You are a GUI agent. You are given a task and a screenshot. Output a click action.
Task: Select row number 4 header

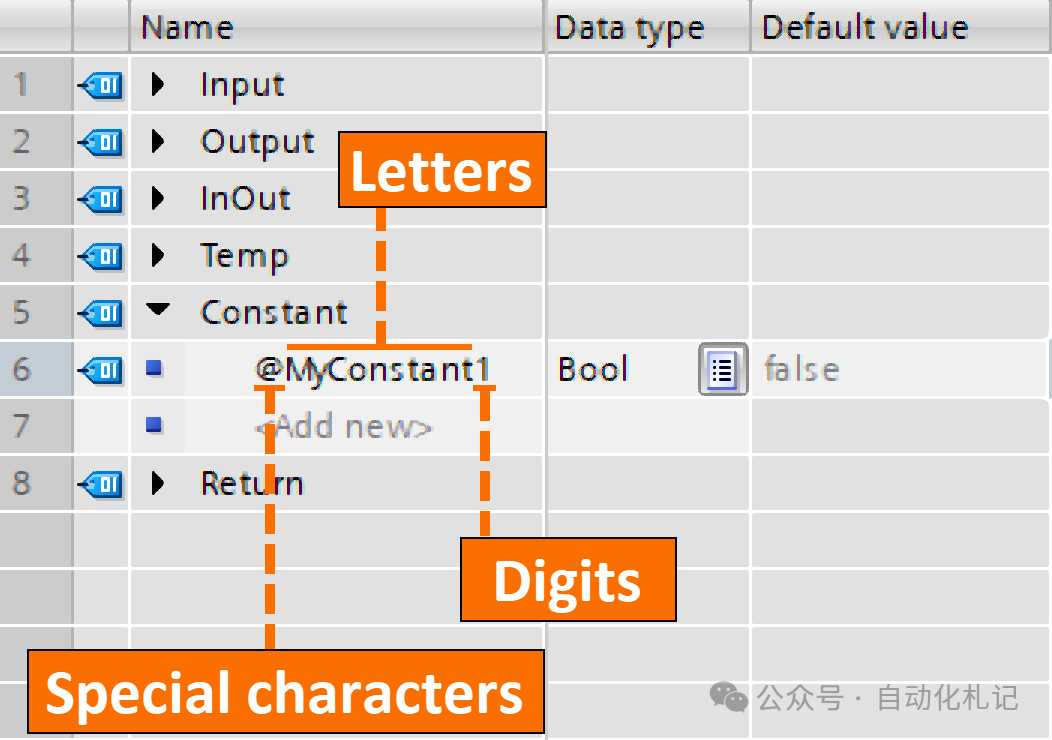coord(36,255)
